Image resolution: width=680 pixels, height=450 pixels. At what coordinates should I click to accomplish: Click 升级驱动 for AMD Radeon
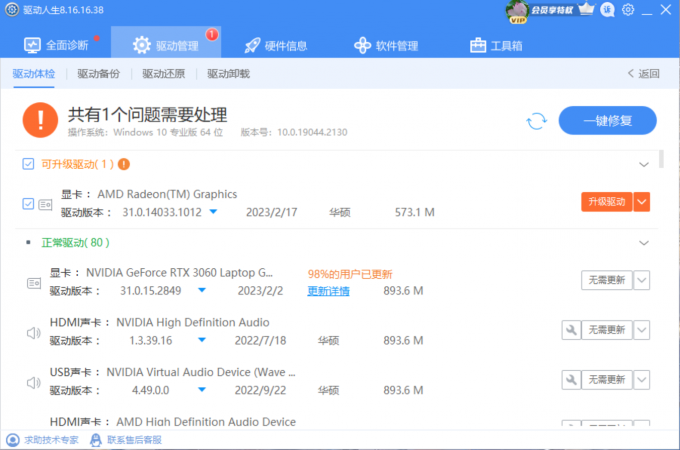[x=606, y=202]
